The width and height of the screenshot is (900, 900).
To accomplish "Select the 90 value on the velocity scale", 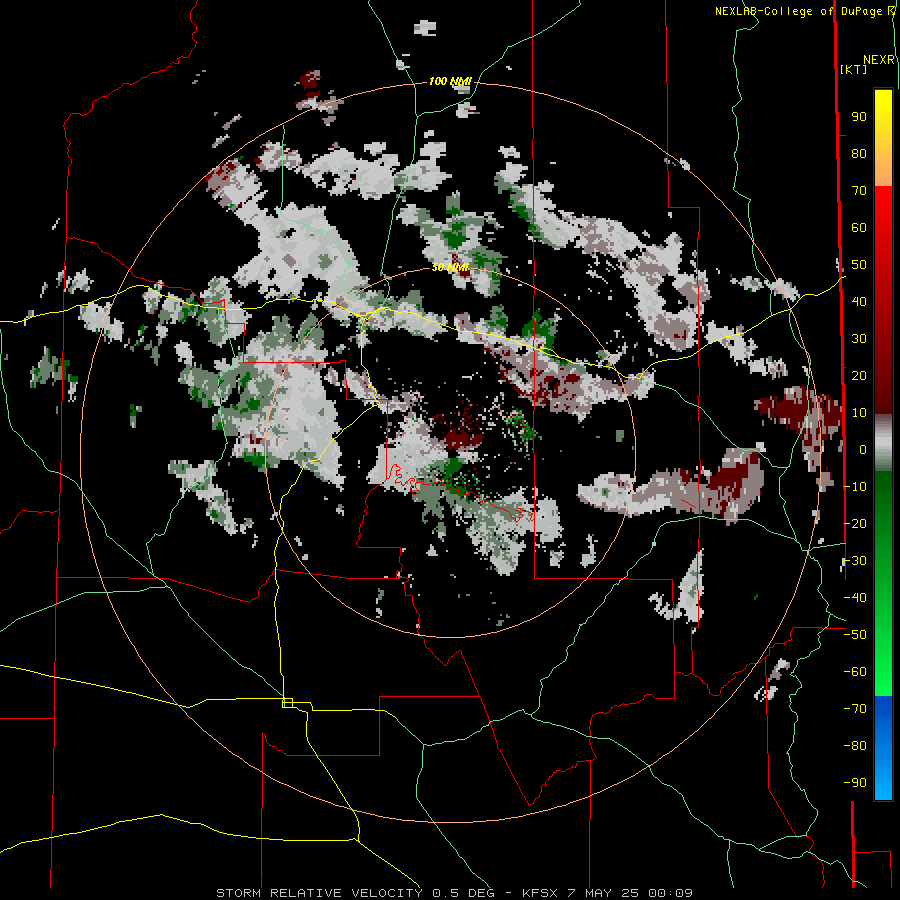I will [x=859, y=117].
